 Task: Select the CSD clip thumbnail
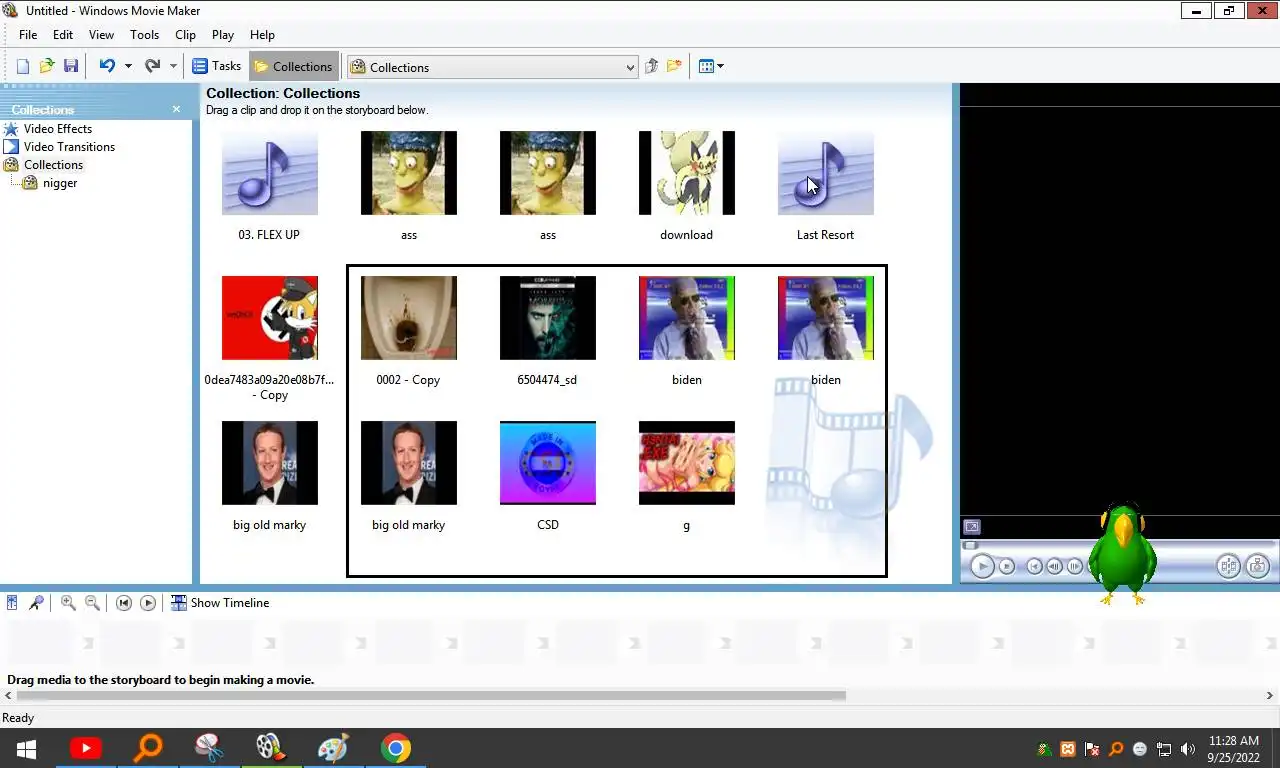pos(548,463)
